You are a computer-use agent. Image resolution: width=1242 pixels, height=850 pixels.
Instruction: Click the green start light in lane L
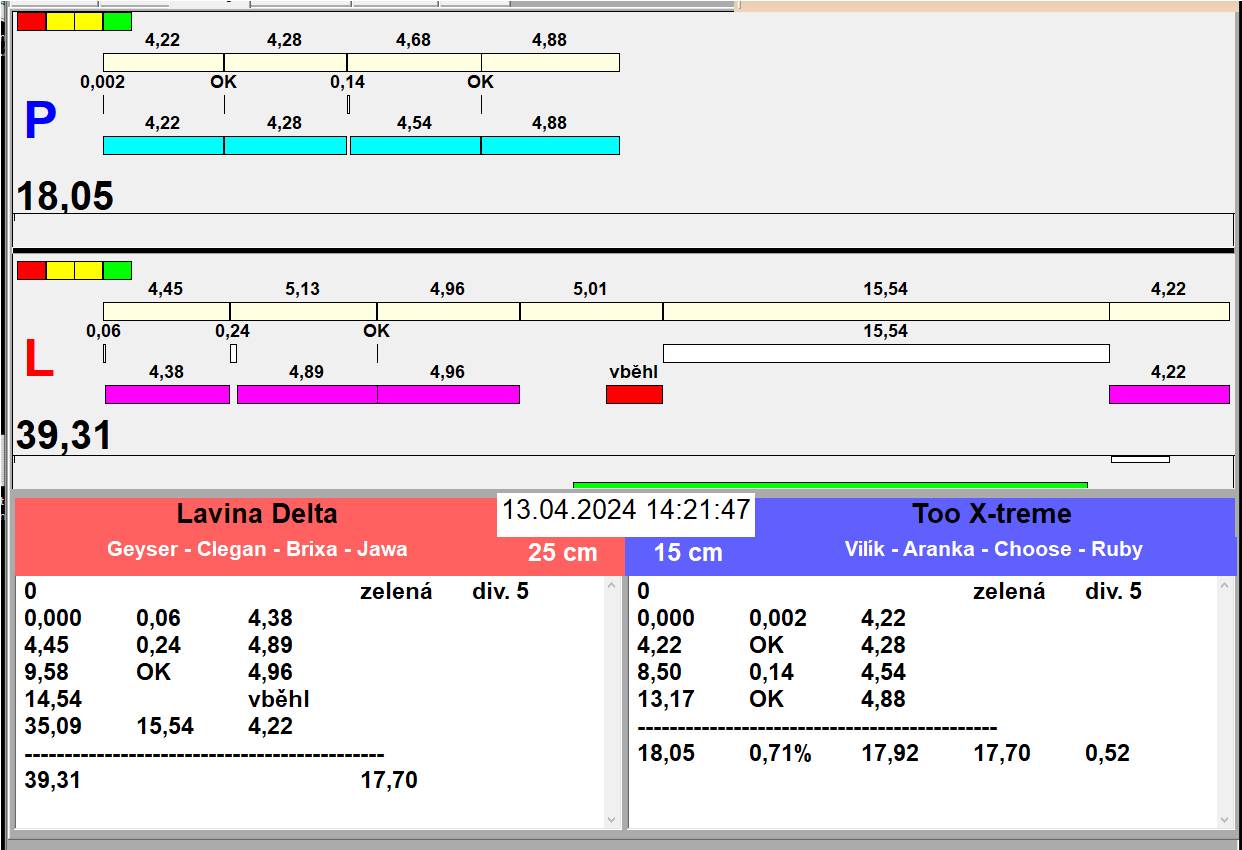pos(117,270)
